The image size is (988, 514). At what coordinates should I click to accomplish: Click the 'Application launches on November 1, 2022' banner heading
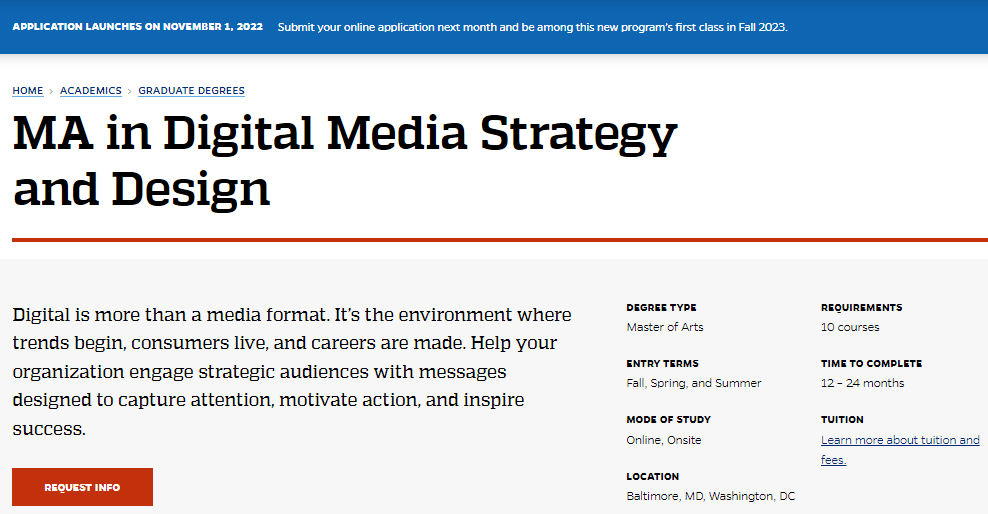pos(138,27)
